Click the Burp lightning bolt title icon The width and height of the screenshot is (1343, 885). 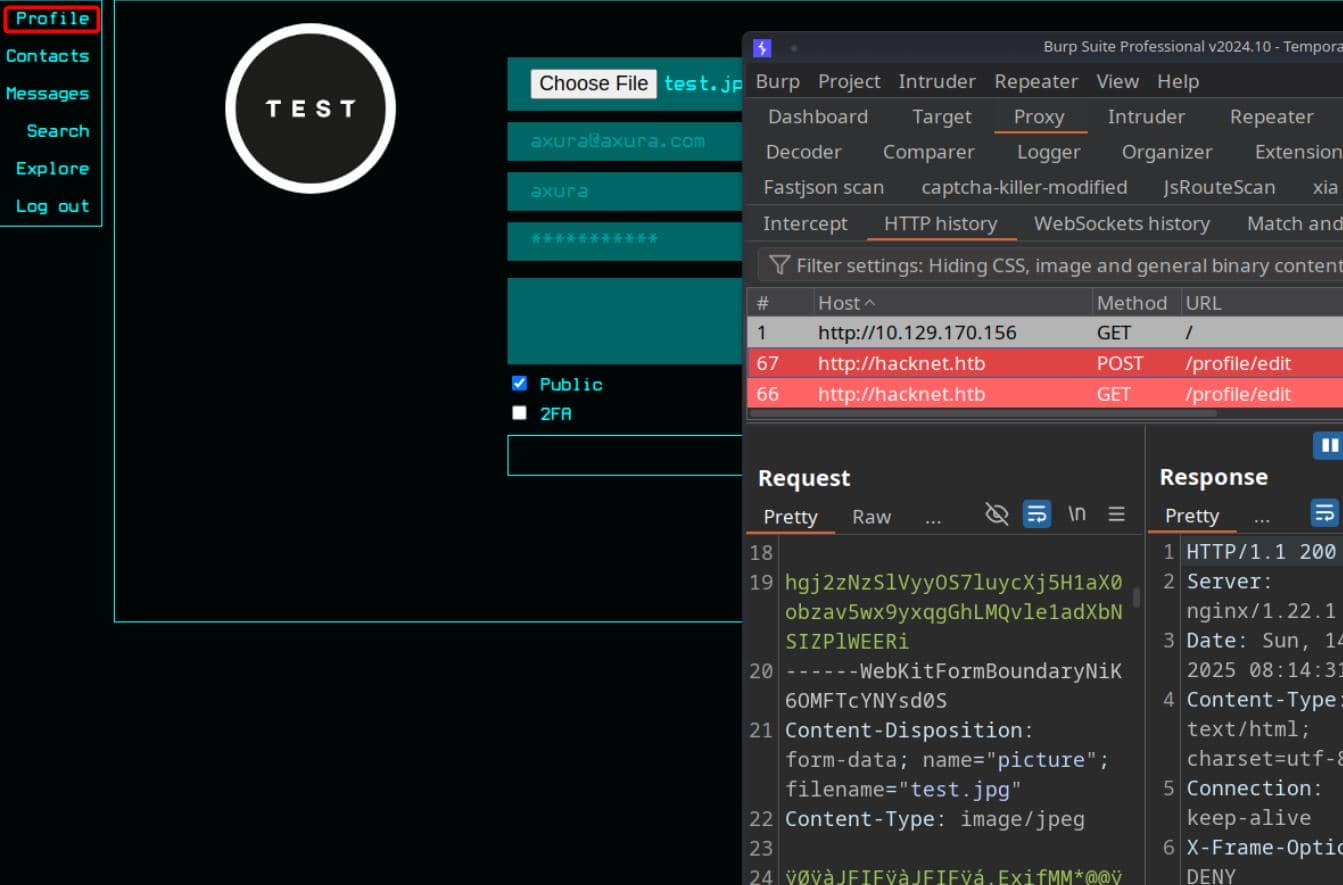point(763,47)
